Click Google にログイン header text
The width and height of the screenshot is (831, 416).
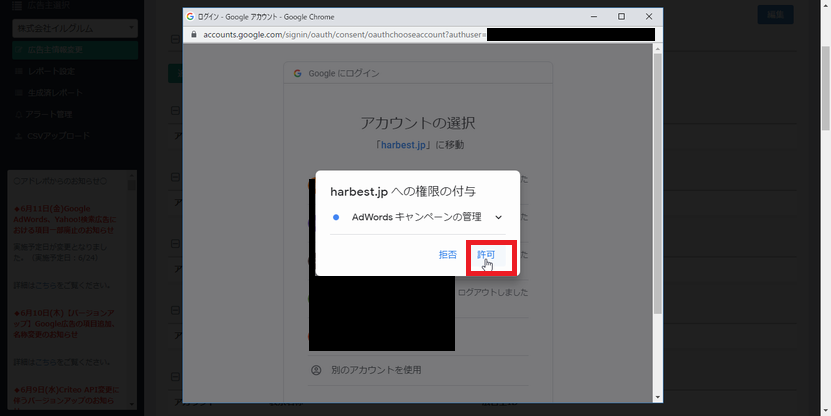(344, 73)
